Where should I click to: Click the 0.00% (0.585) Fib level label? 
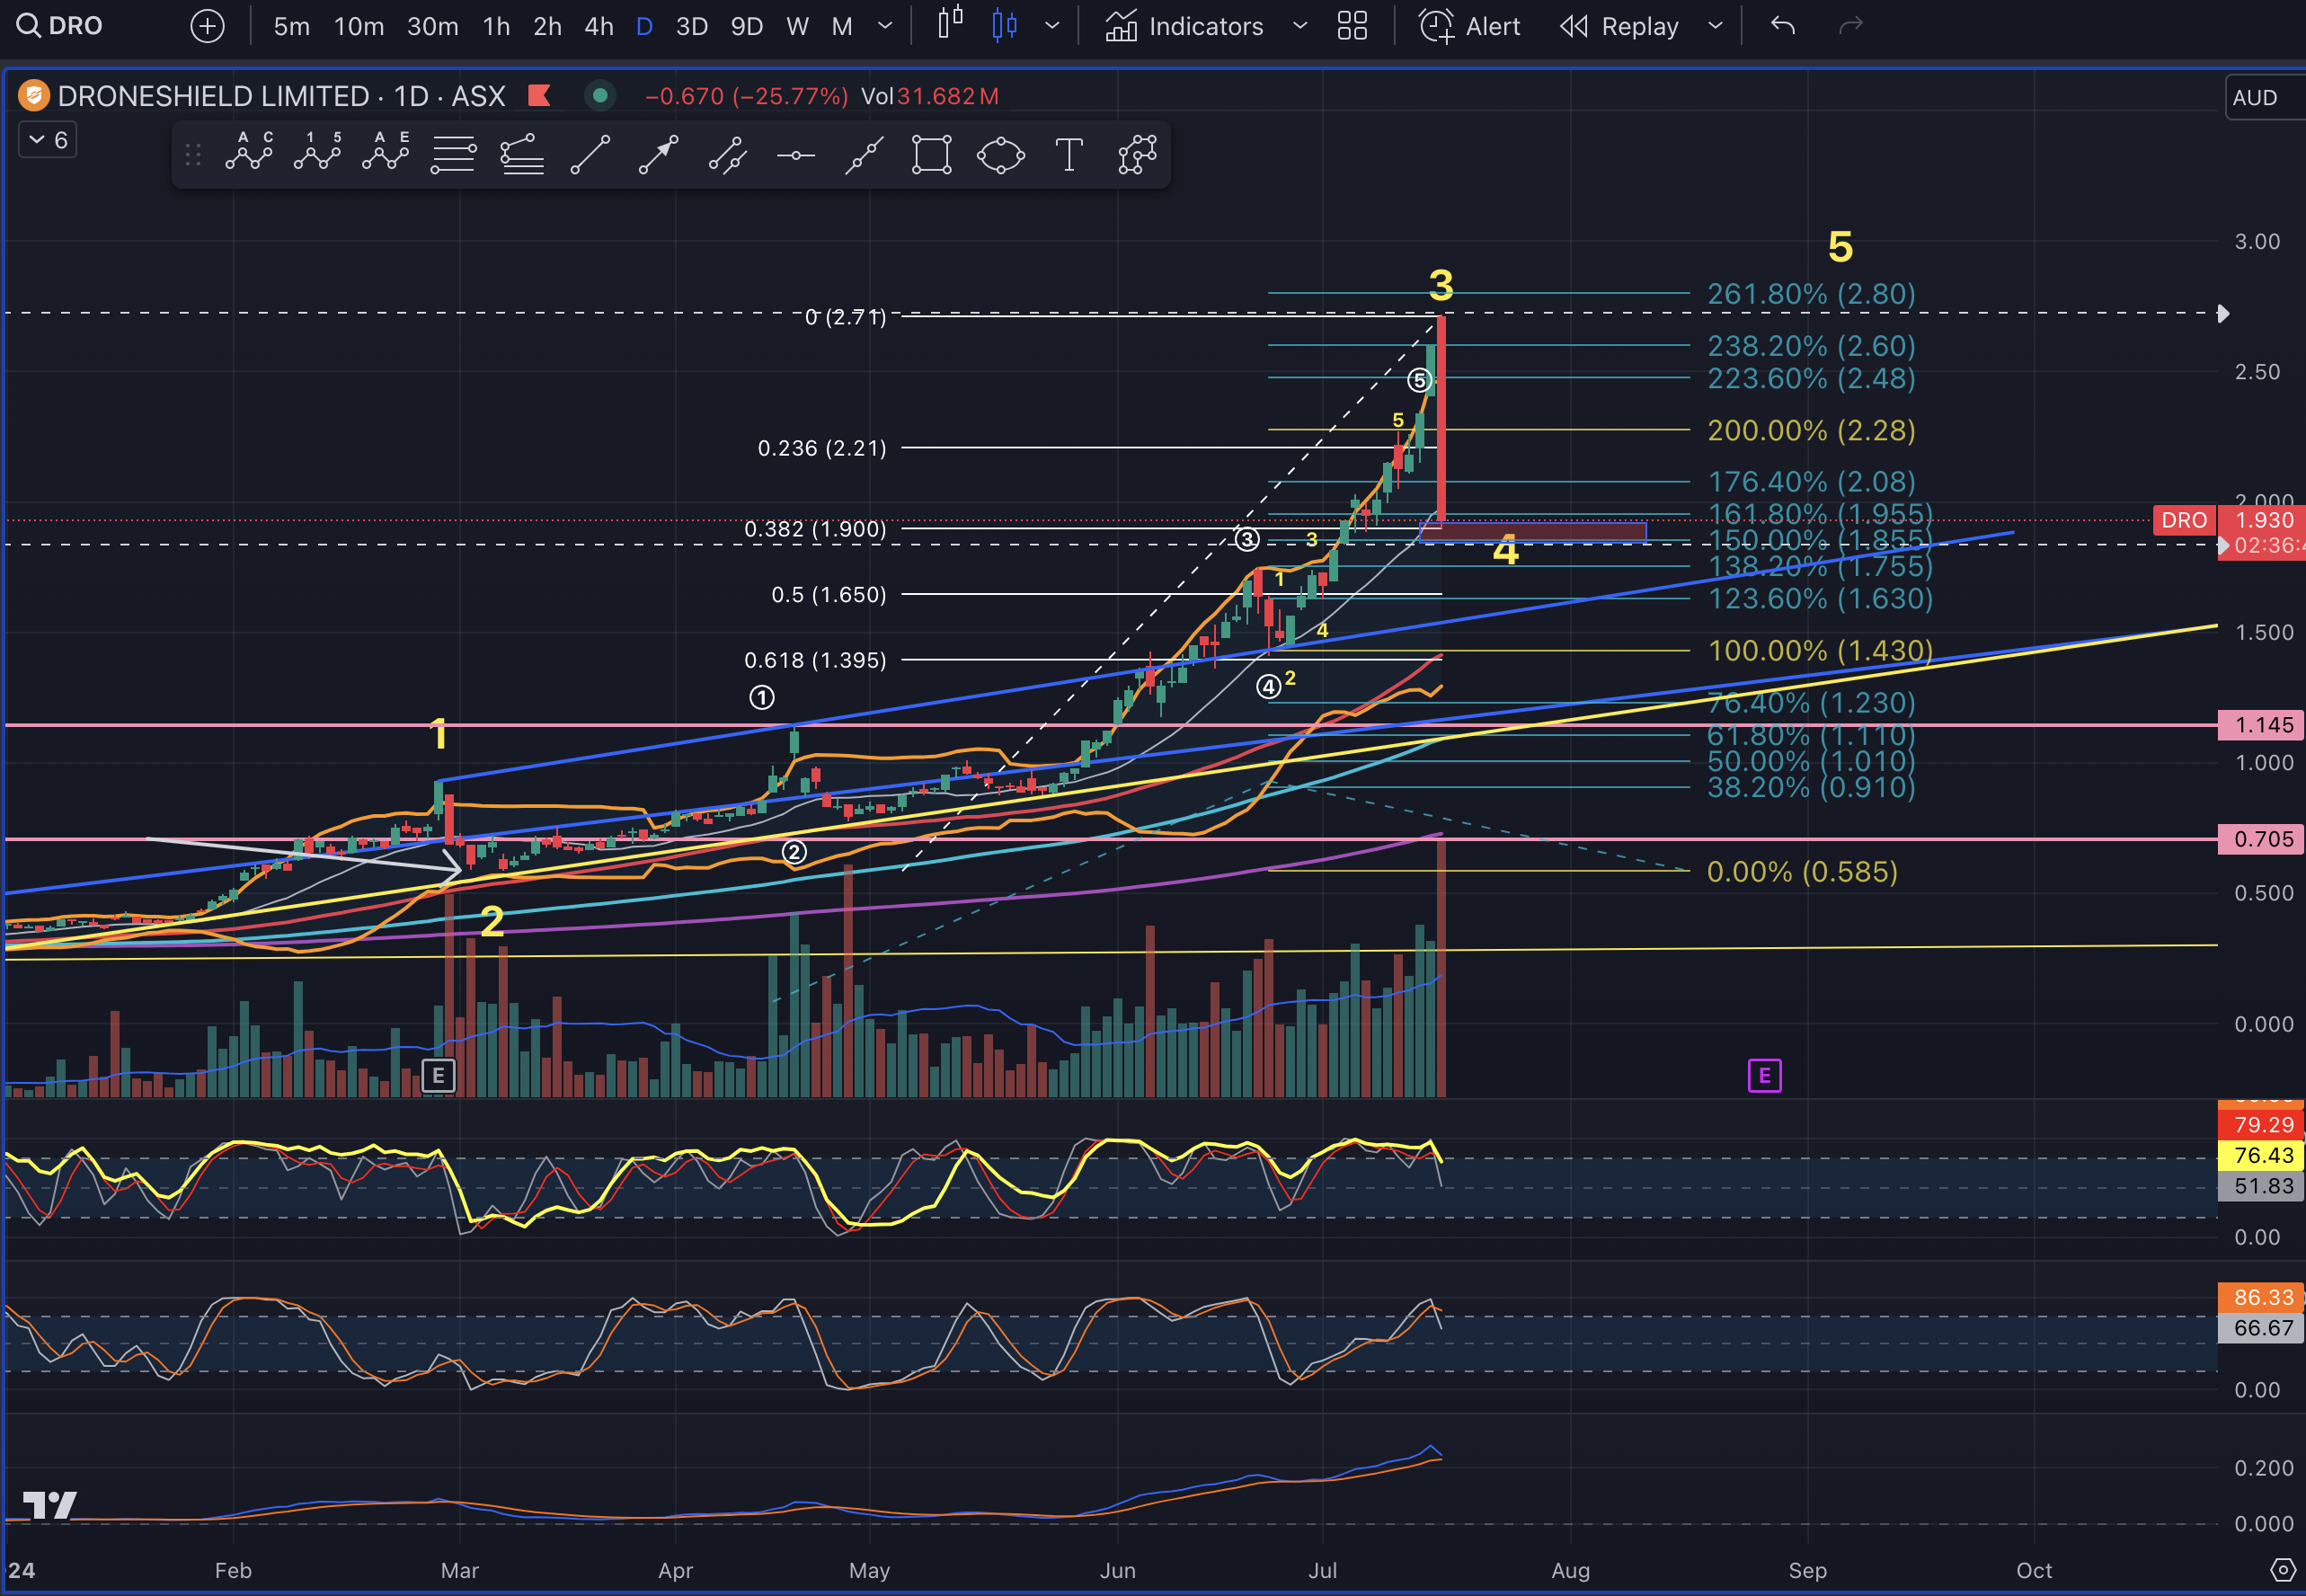click(x=1802, y=871)
